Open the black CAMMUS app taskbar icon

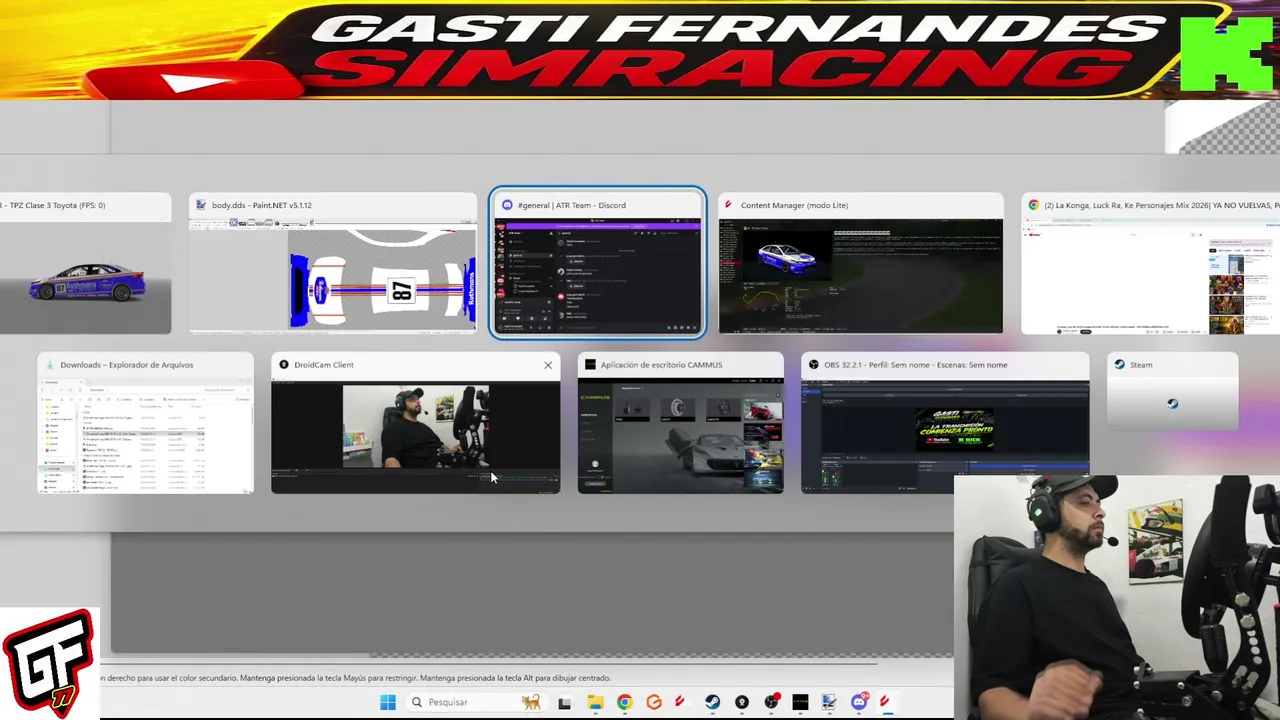coord(800,702)
